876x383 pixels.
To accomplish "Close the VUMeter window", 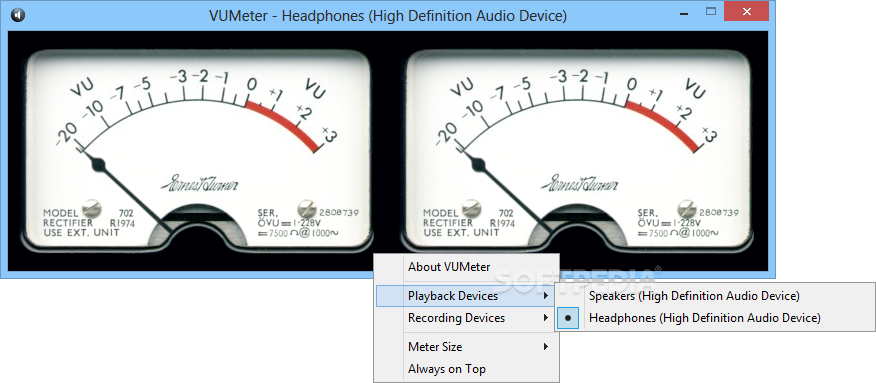I will point(746,11).
